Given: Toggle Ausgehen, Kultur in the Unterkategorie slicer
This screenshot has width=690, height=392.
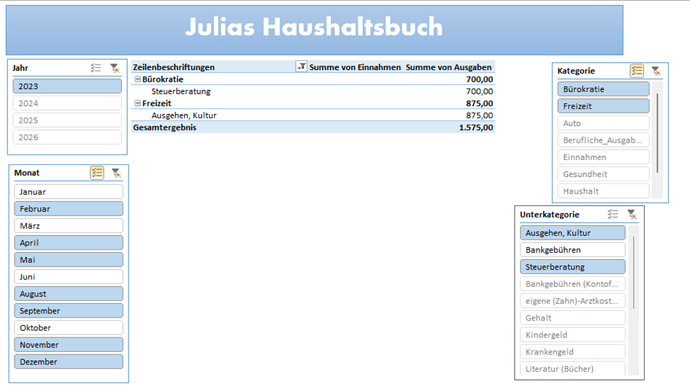Looking at the screenshot, I should point(573,233).
